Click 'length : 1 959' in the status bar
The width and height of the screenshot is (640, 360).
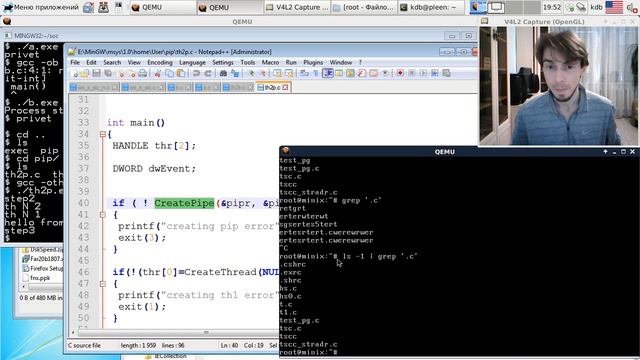pos(138,345)
